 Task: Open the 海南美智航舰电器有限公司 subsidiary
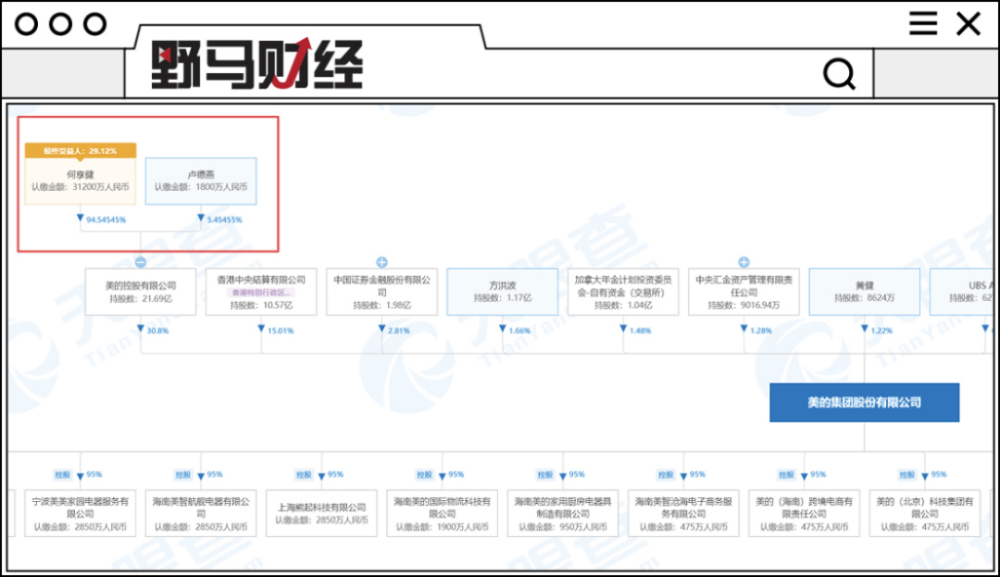point(201,513)
